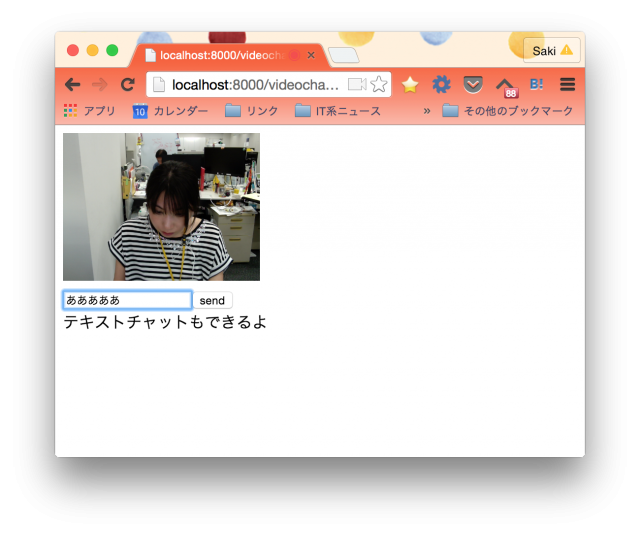Click the テキストチャットもできるよ message

[165, 322]
